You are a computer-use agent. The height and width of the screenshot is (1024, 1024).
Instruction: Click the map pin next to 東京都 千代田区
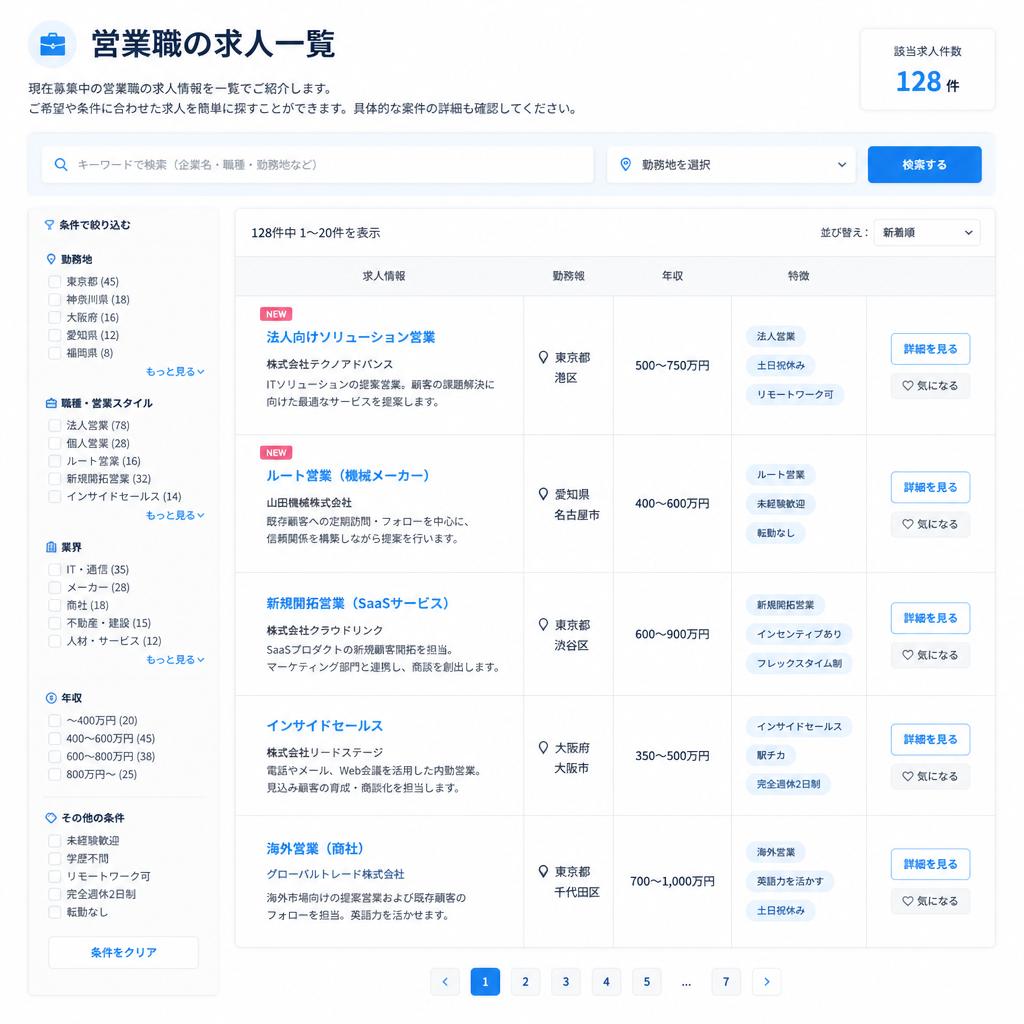(x=543, y=872)
